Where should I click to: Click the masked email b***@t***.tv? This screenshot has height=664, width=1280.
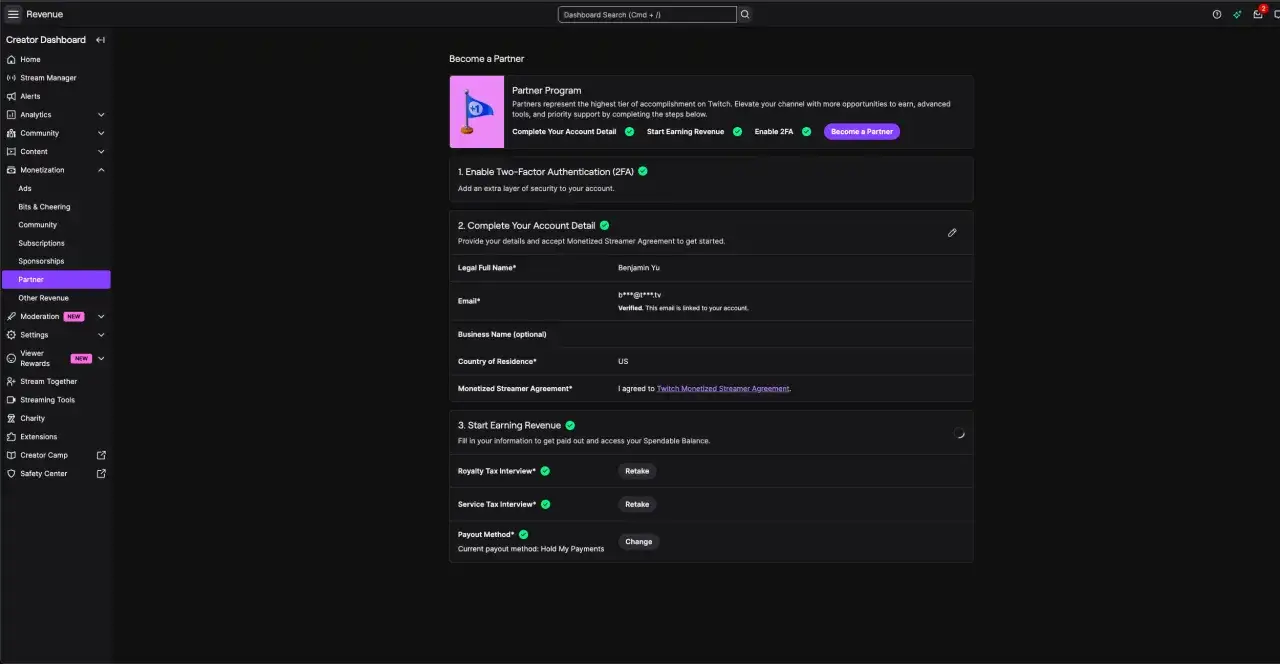pos(639,295)
